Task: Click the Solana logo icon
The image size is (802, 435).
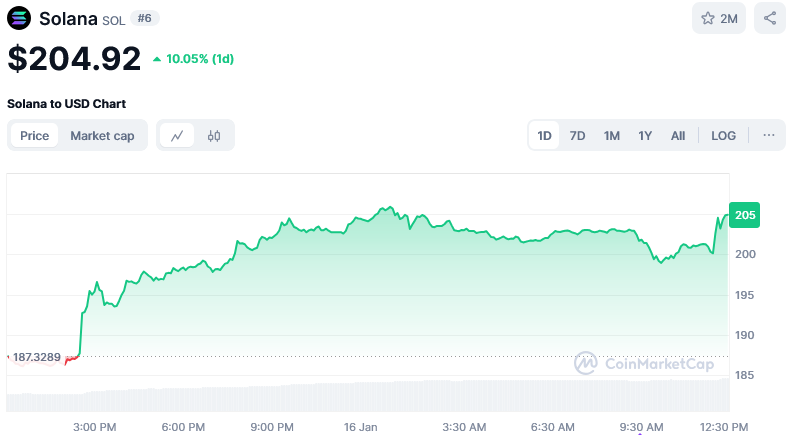Action: point(19,18)
